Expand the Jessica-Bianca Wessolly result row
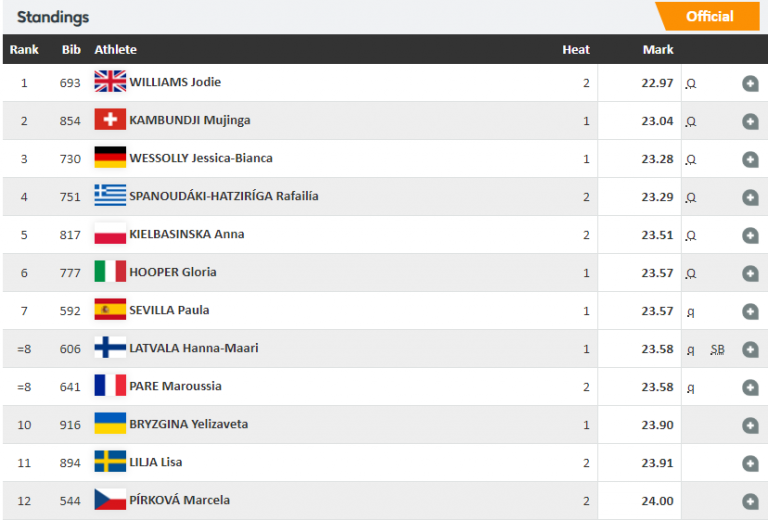 click(750, 160)
